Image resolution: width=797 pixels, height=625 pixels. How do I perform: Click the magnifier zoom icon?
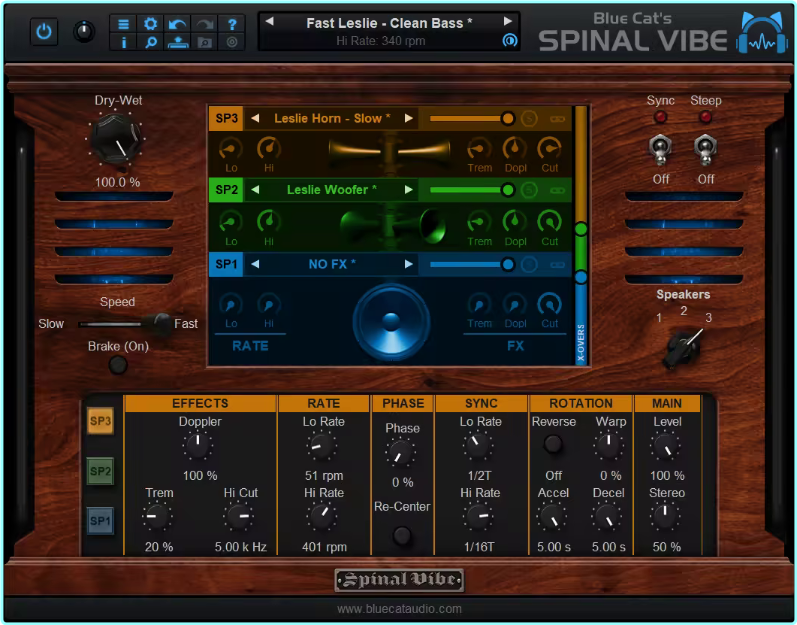pyautogui.click(x=150, y=42)
